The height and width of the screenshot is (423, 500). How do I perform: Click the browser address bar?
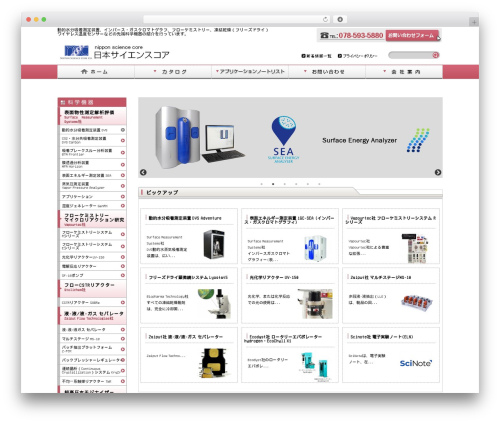[236, 19]
